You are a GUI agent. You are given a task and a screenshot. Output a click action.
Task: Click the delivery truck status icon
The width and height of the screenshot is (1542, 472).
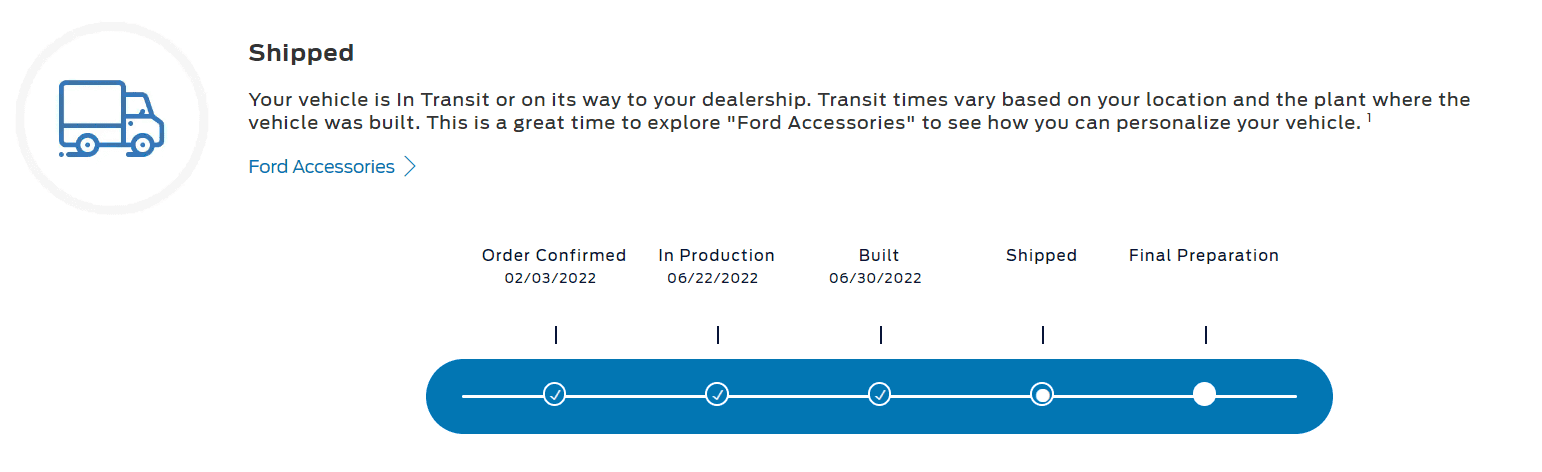(x=111, y=119)
